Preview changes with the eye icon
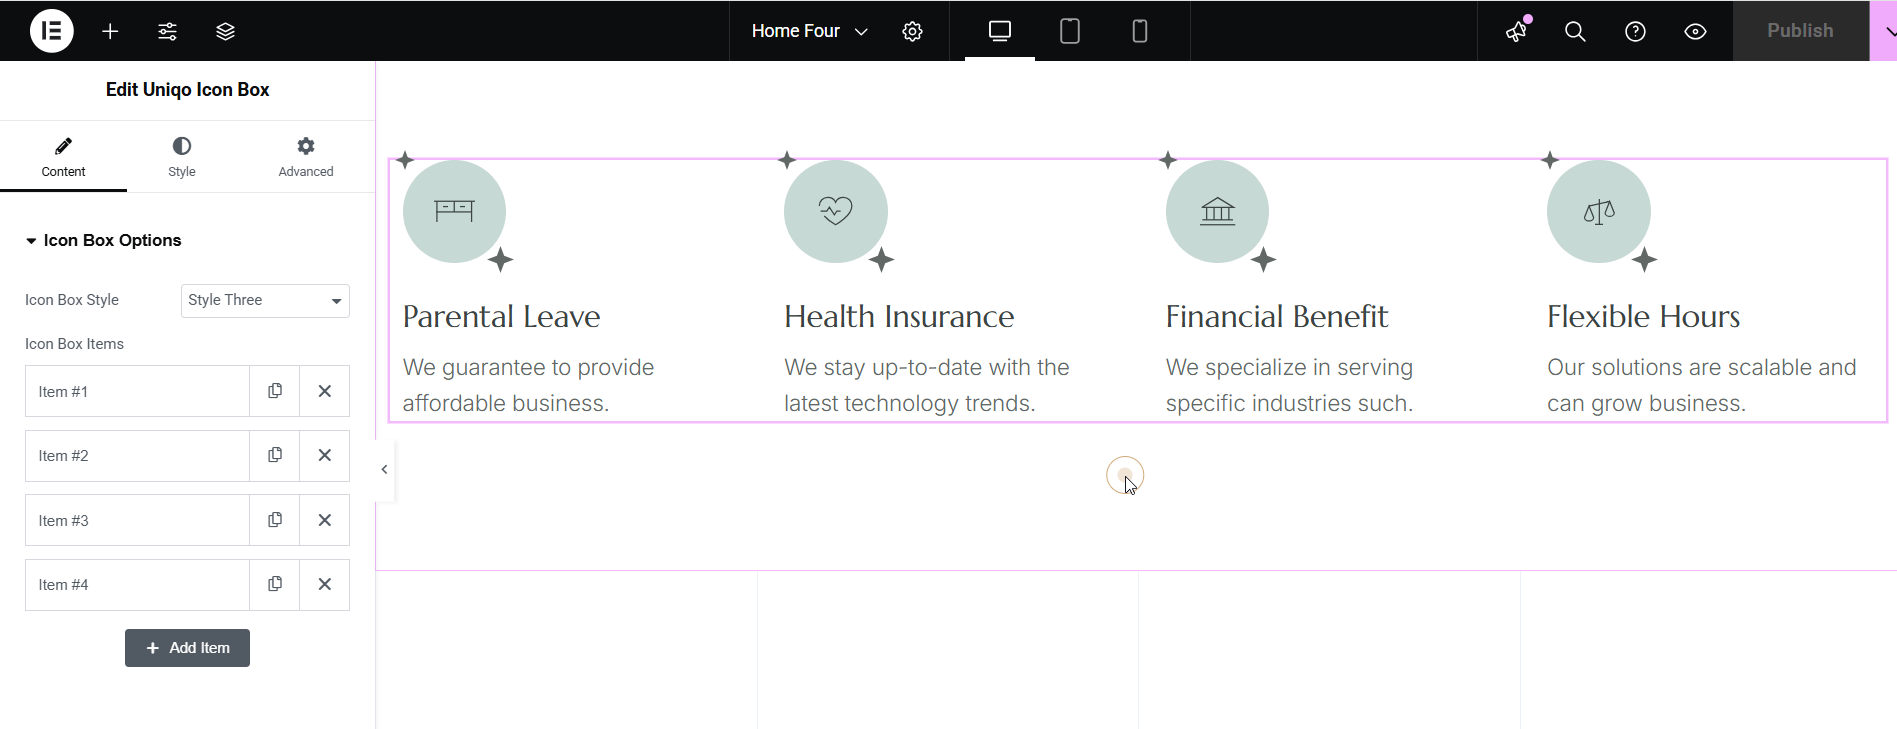 (x=1695, y=31)
